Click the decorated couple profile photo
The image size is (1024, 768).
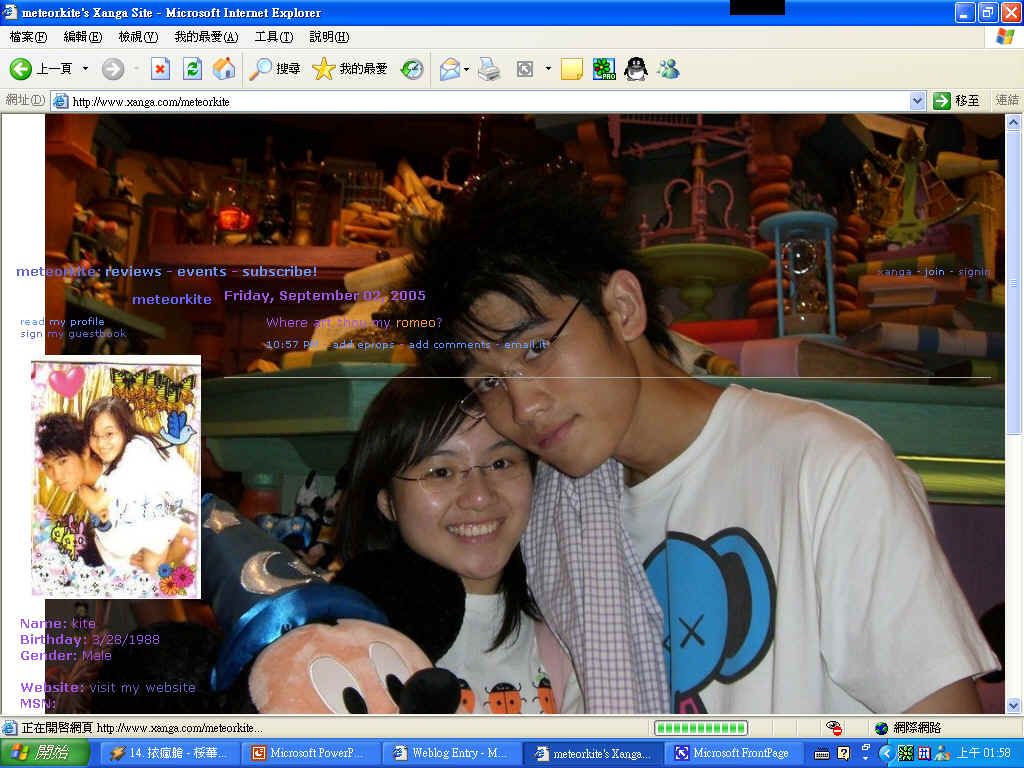pyautogui.click(x=116, y=477)
